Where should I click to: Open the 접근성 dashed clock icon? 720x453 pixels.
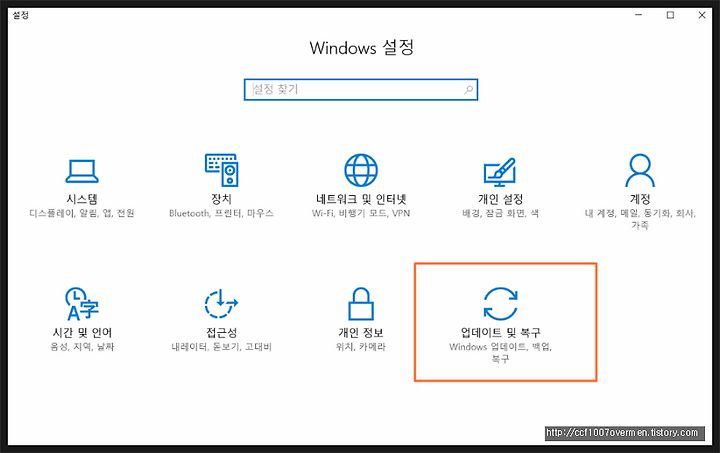(x=221, y=303)
